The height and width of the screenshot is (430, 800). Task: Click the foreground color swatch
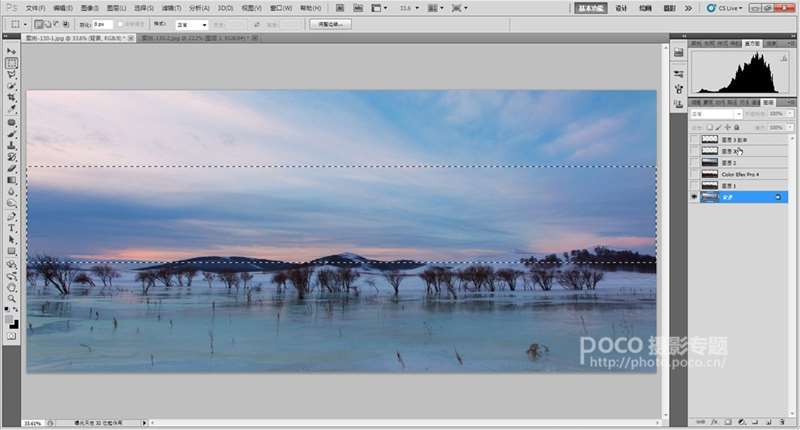(10, 320)
